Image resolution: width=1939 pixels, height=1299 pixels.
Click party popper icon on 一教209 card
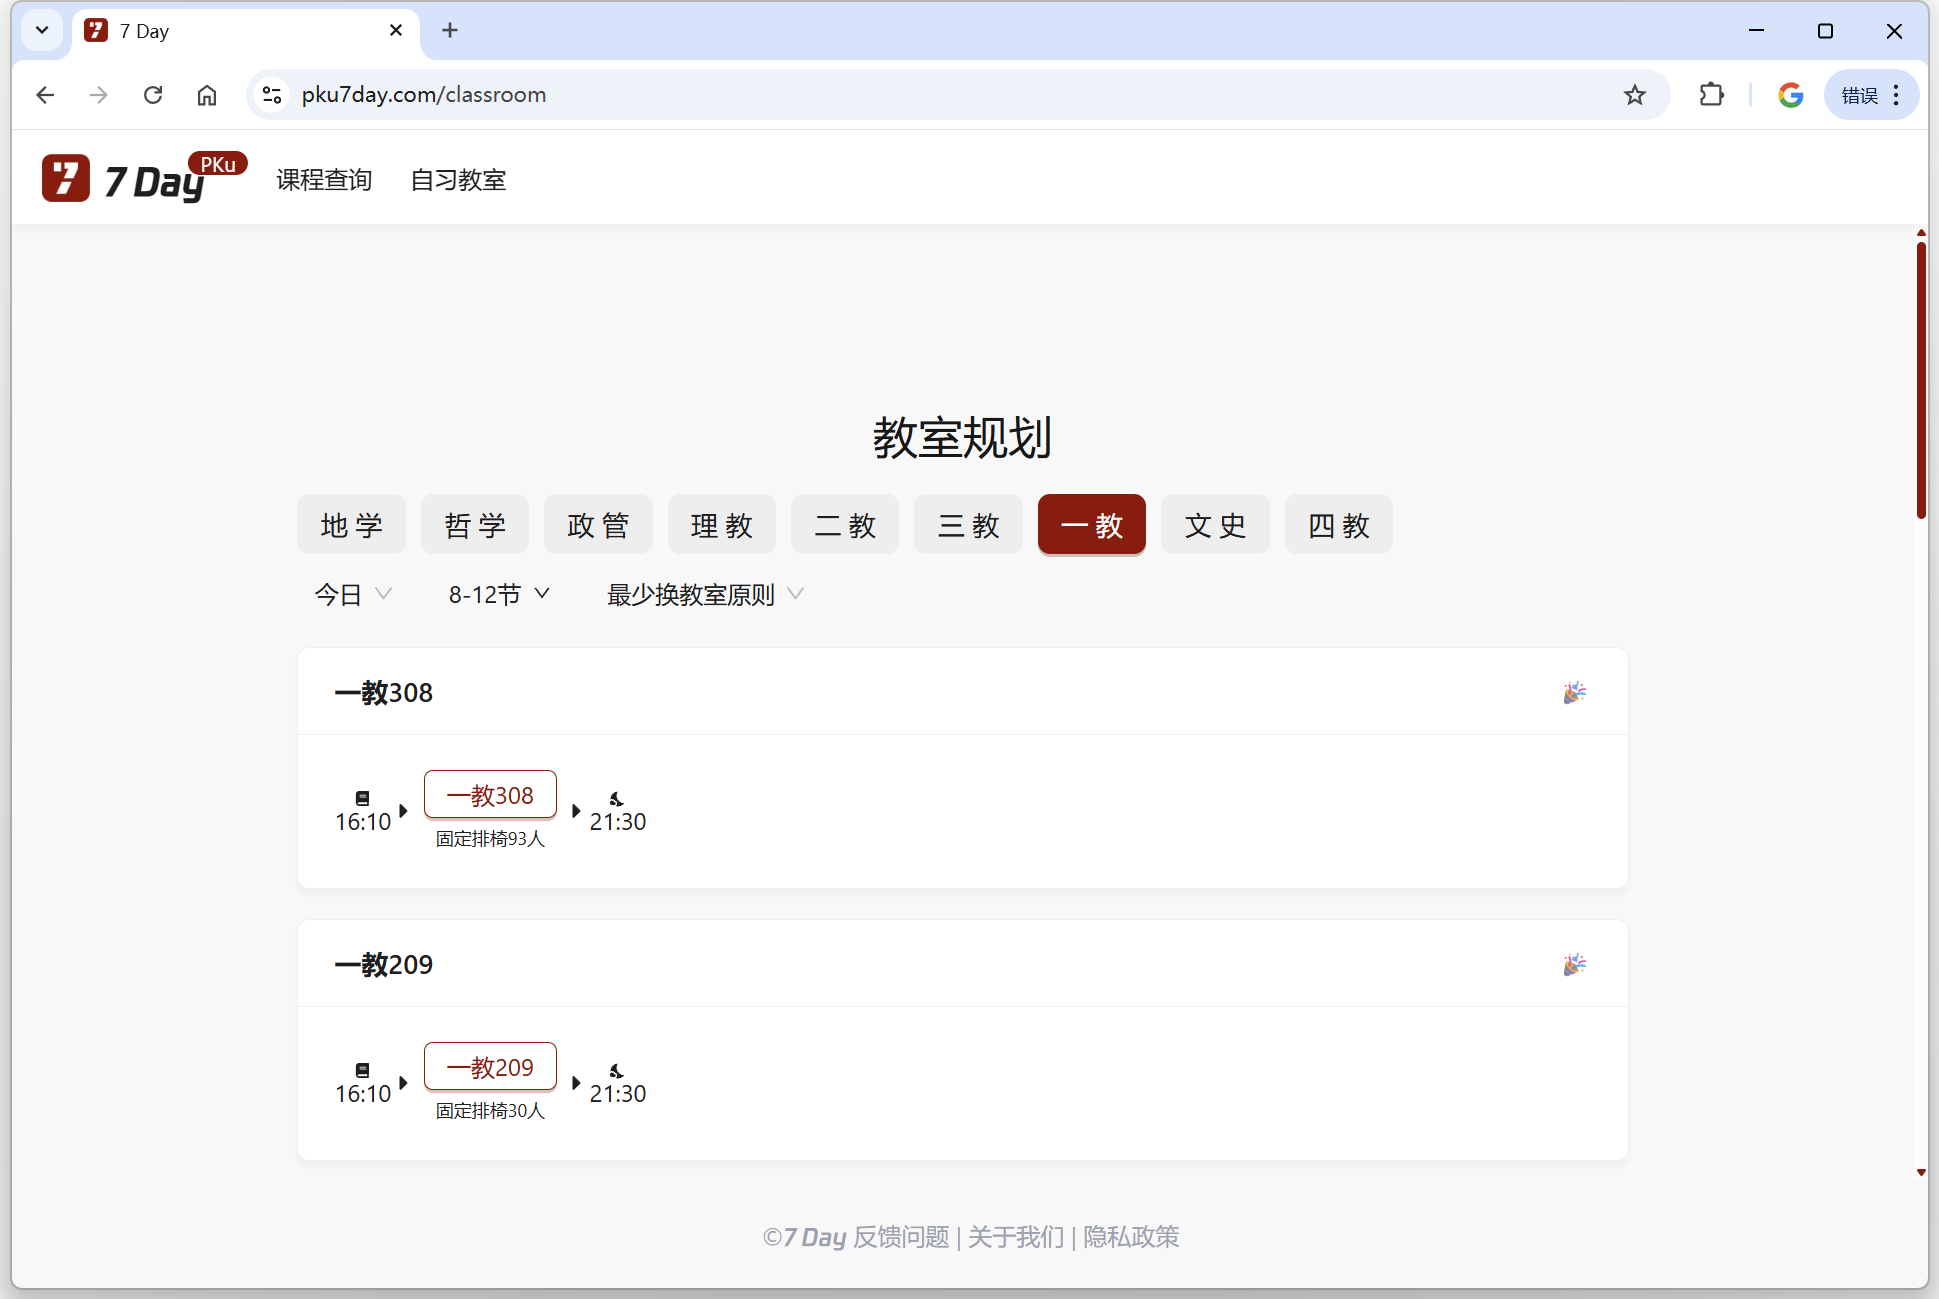(1574, 964)
